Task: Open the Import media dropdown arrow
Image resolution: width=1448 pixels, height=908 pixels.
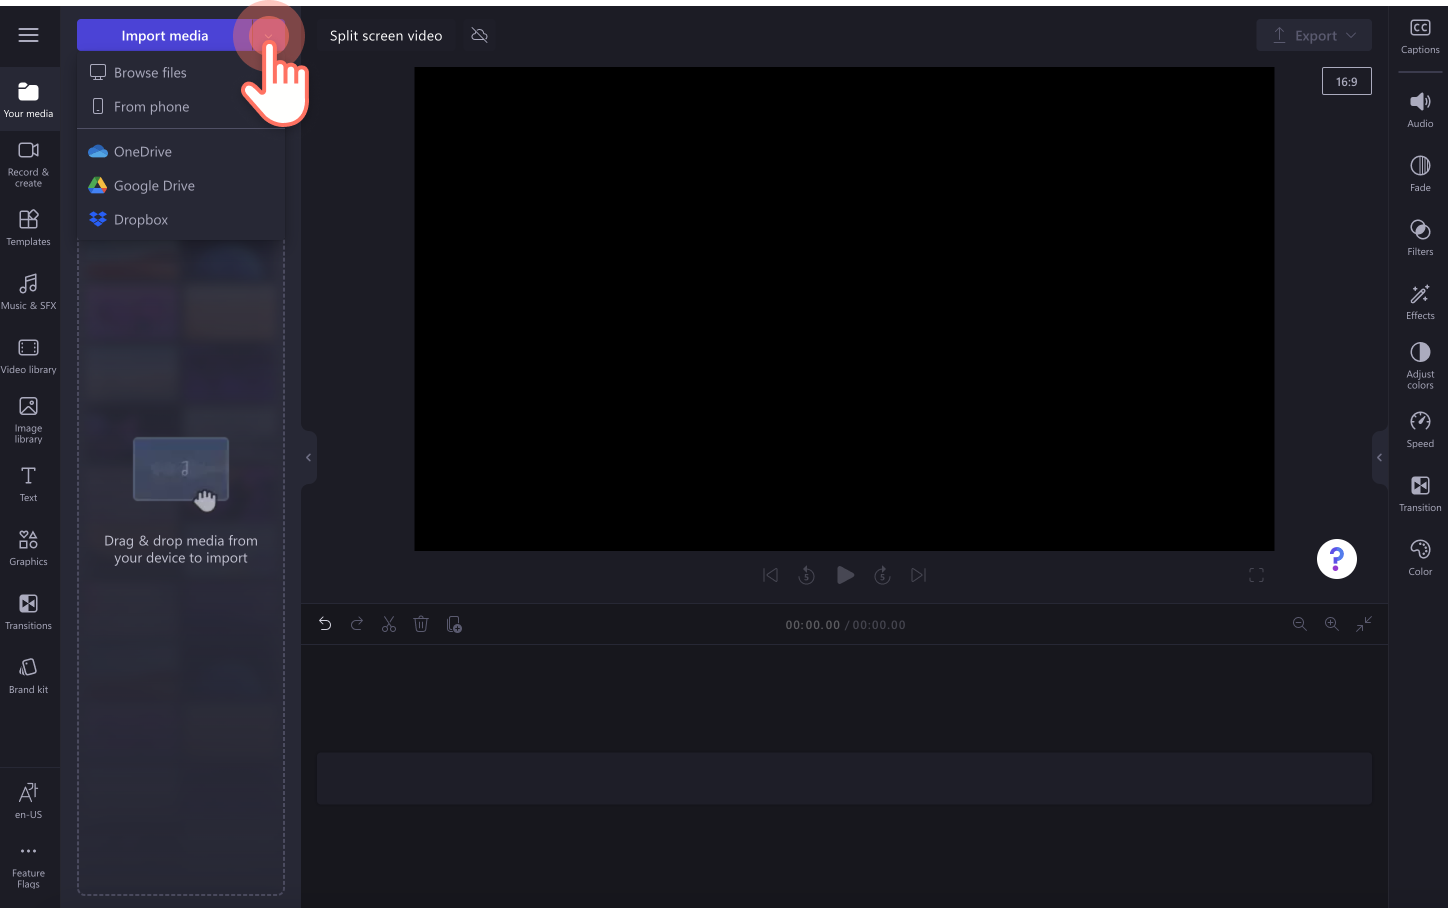Action: pos(268,35)
